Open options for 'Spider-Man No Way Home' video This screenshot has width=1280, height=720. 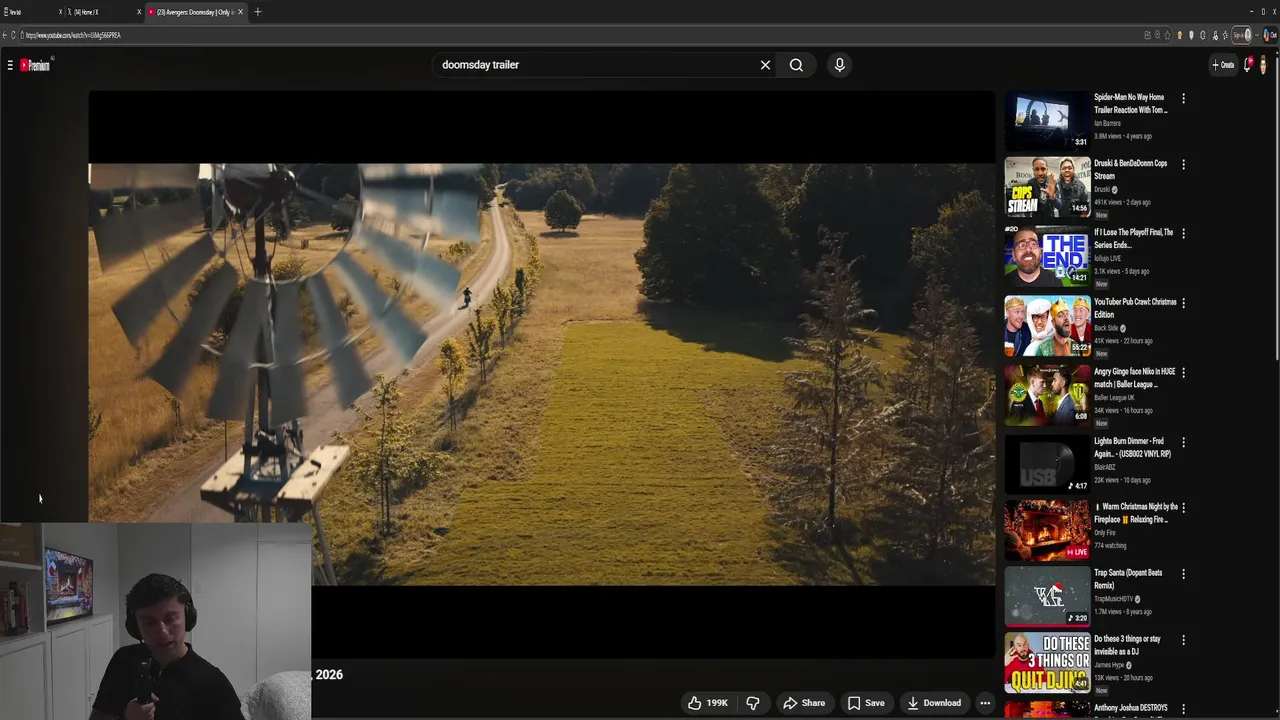point(1183,99)
